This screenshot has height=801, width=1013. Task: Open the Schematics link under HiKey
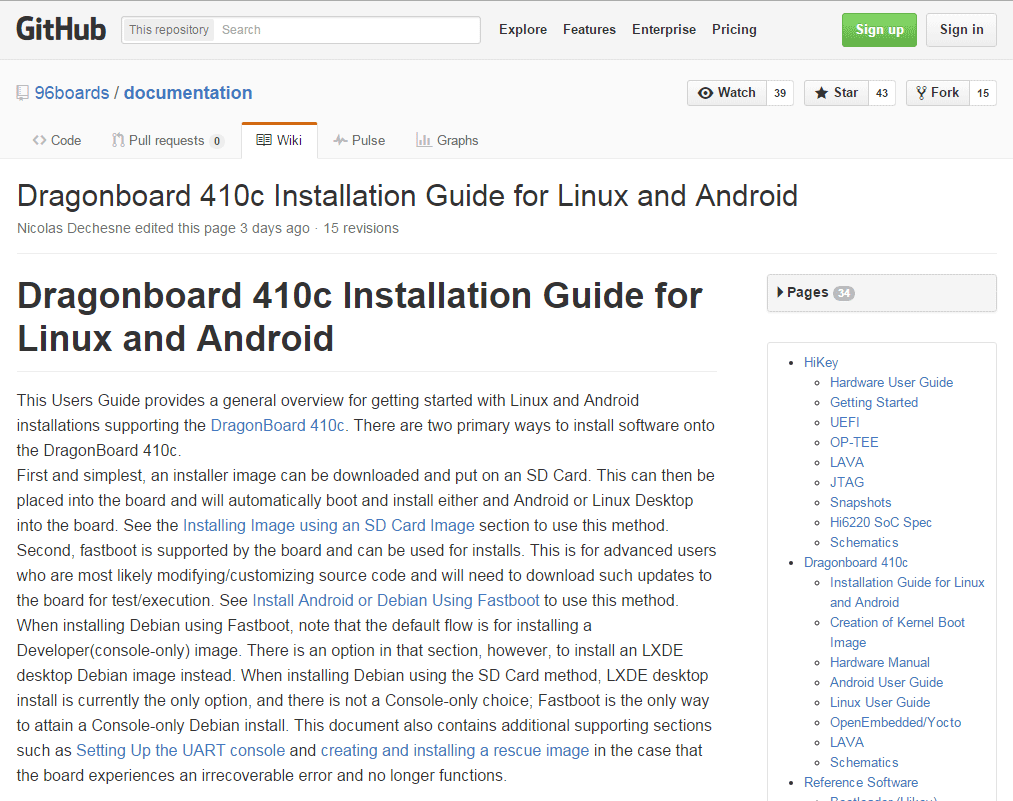coord(864,543)
